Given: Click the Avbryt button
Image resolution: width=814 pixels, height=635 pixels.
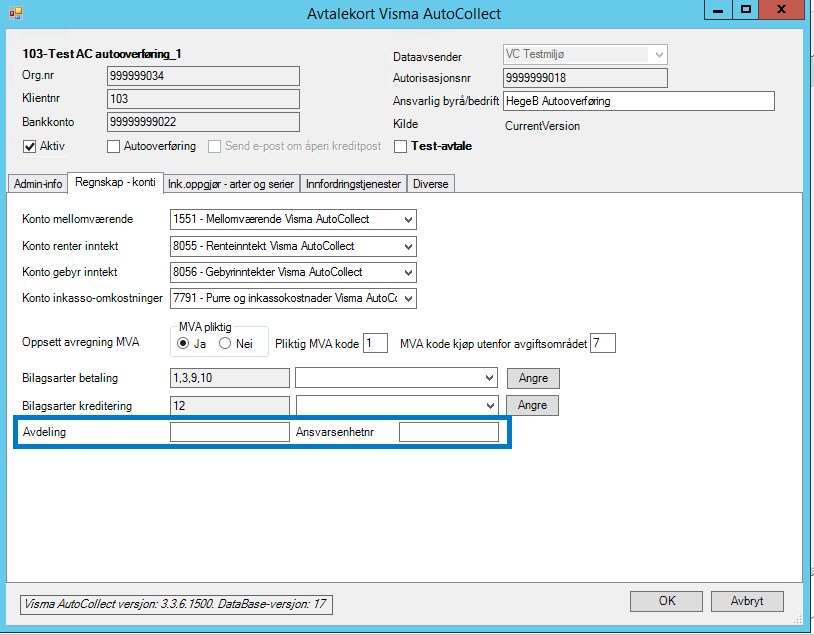Looking at the screenshot, I should click(747, 601).
